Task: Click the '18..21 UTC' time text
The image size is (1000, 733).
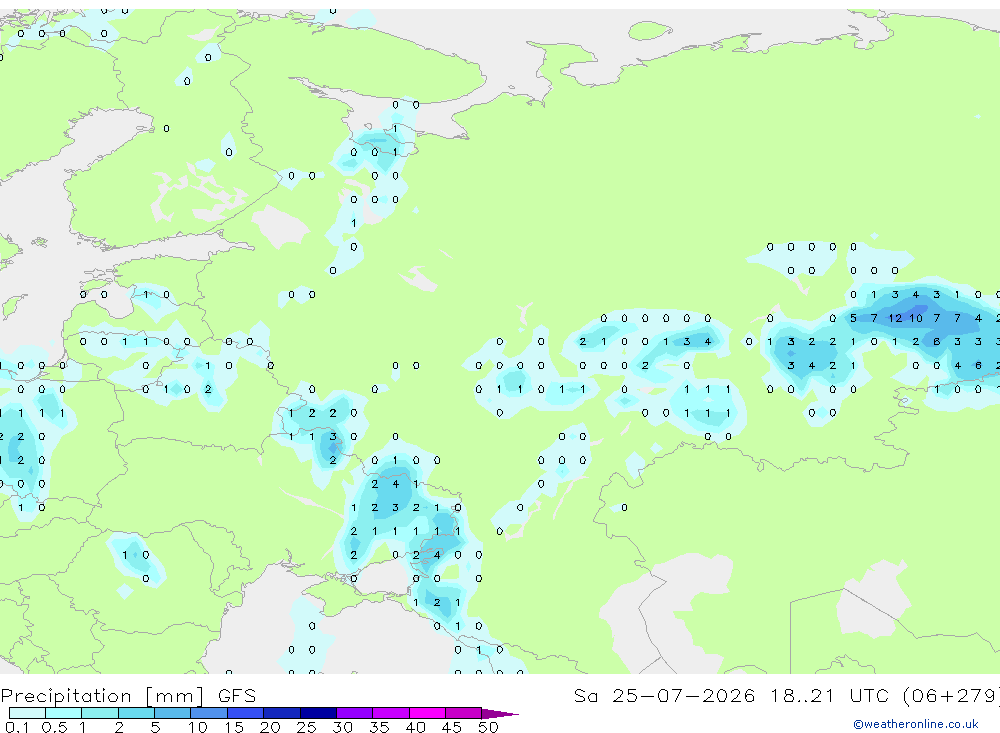Action: click(828, 695)
